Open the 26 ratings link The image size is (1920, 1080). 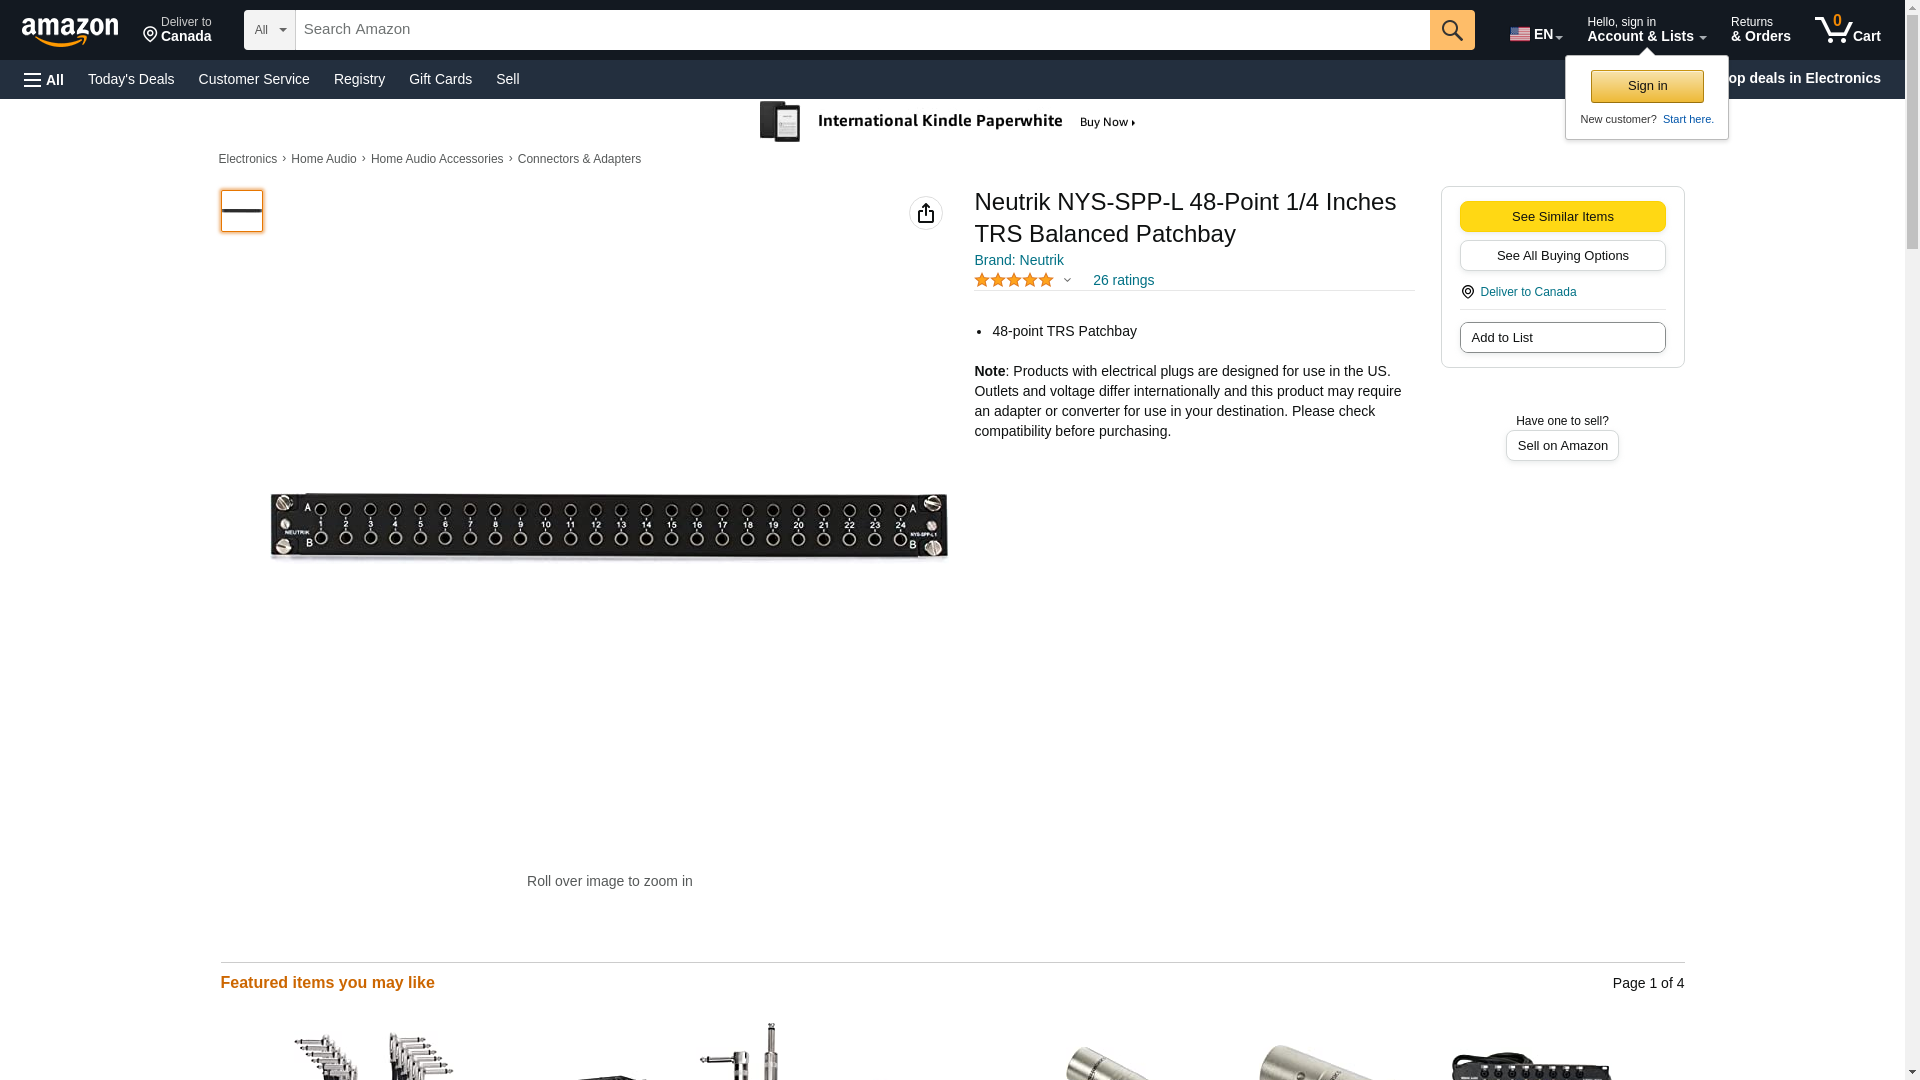(x=1123, y=280)
